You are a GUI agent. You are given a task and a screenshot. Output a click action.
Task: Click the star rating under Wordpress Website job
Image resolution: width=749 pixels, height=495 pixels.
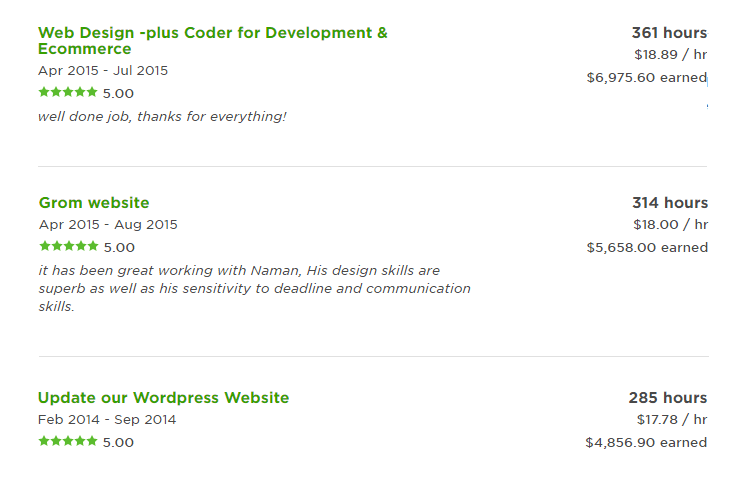(68, 441)
